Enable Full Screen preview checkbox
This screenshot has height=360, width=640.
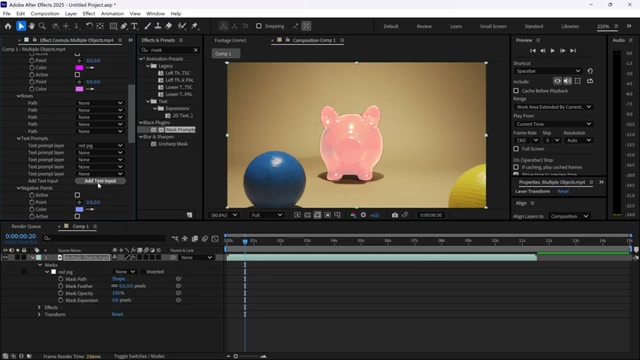pyautogui.click(x=516, y=149)
